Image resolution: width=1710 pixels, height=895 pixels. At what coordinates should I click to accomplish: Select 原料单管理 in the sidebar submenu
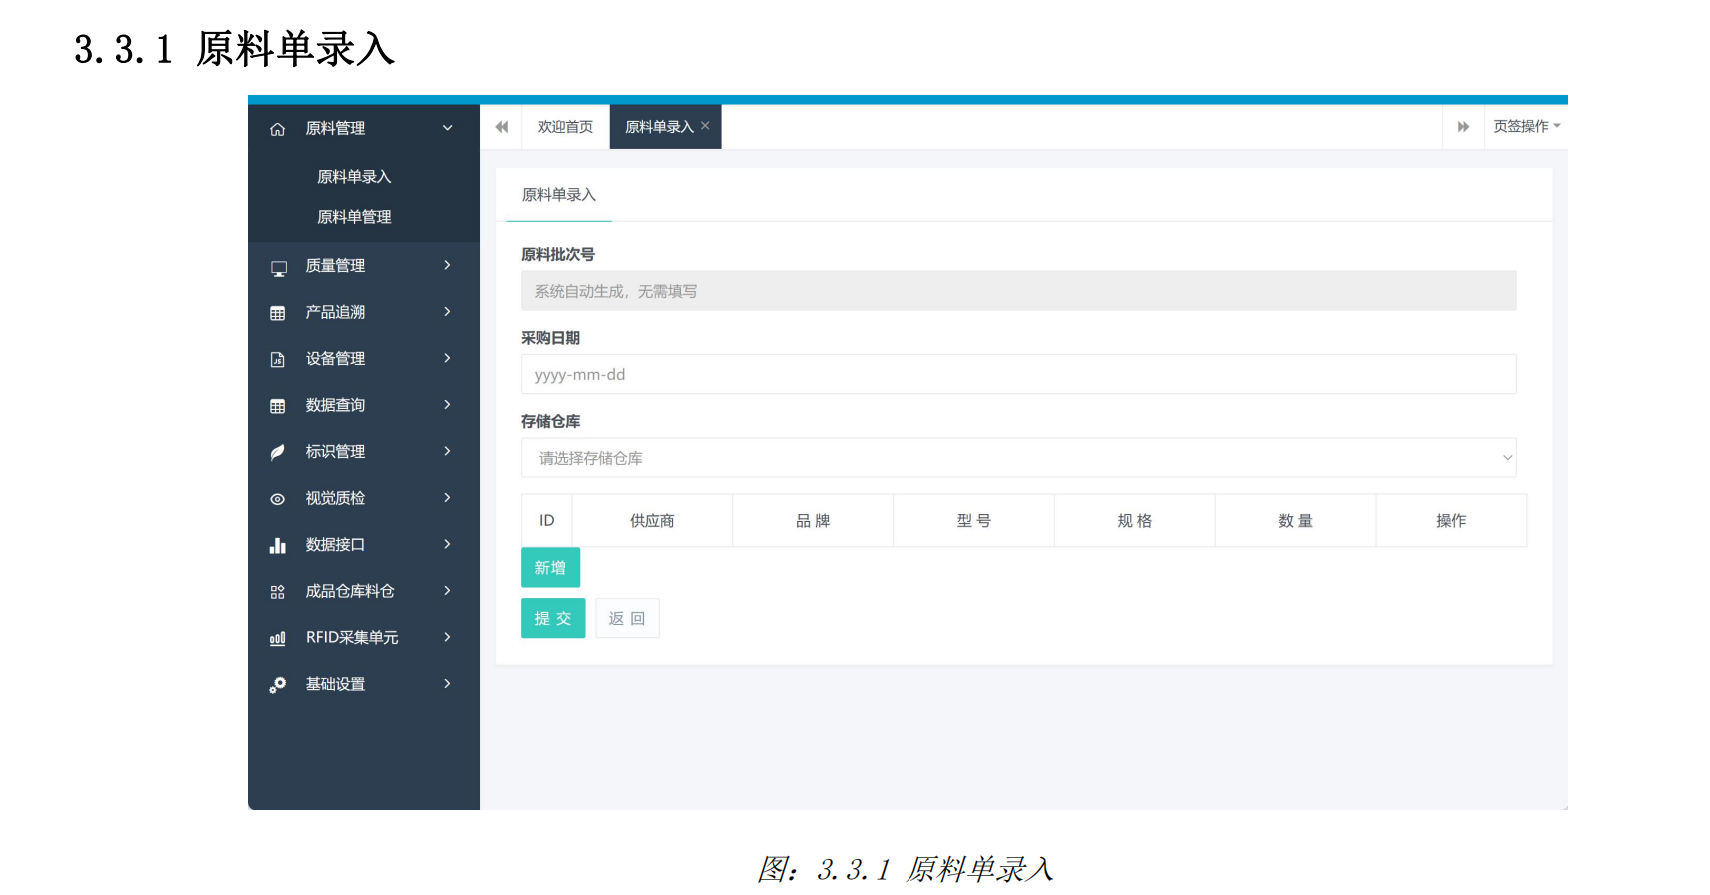pyautogui.click(x=354, y=217)
